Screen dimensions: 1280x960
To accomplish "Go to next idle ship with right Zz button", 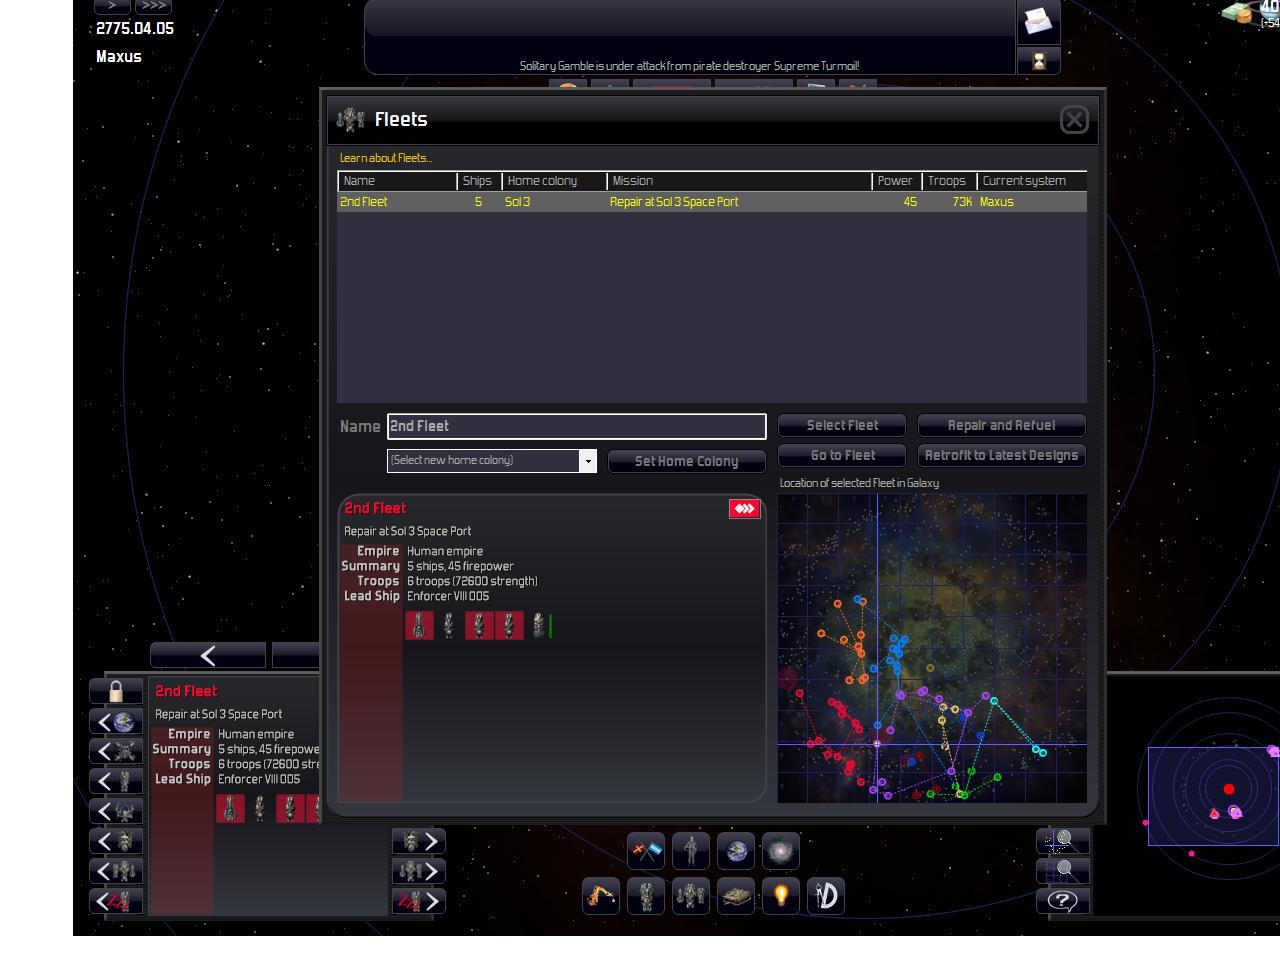I will point(419,901).
